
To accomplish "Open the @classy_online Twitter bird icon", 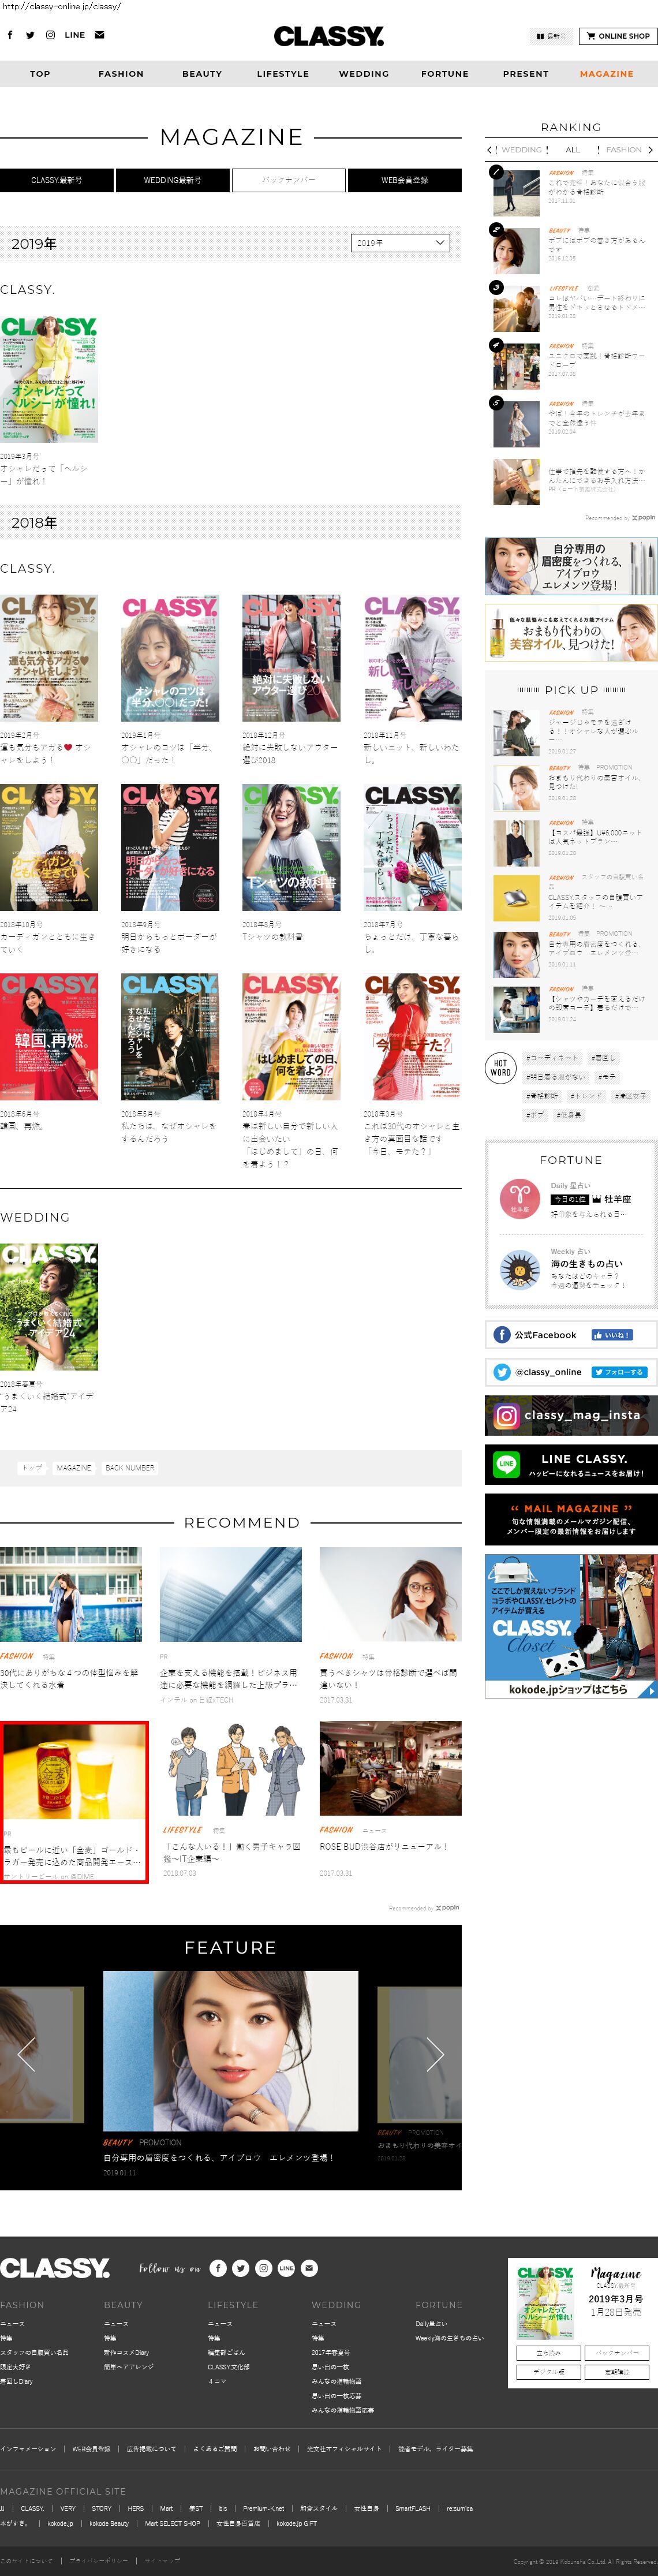I will coord(502,1372).
